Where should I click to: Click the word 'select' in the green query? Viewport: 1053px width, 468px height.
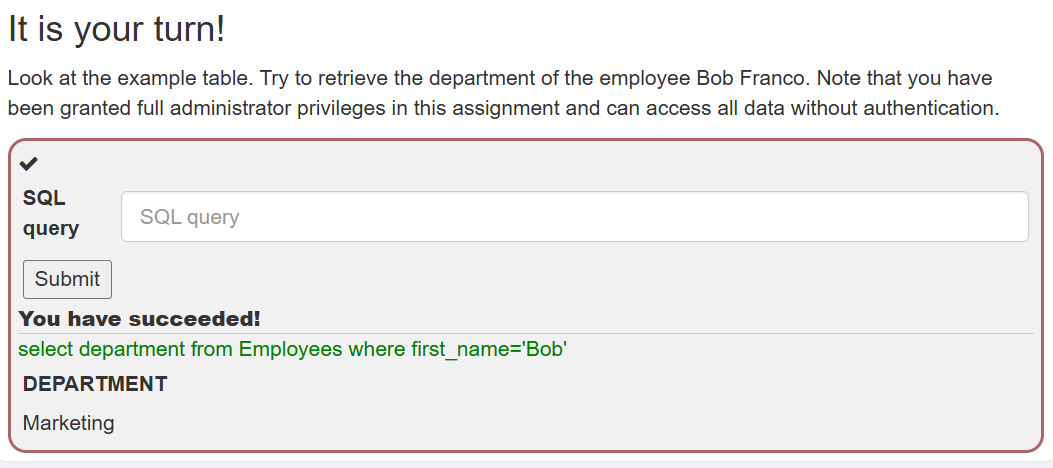[x=46, y=349]
